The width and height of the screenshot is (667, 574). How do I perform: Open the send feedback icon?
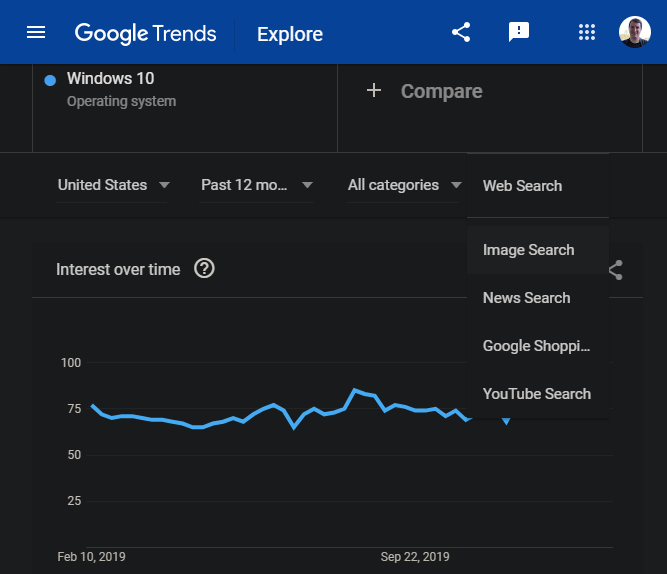tap(519, 32)
